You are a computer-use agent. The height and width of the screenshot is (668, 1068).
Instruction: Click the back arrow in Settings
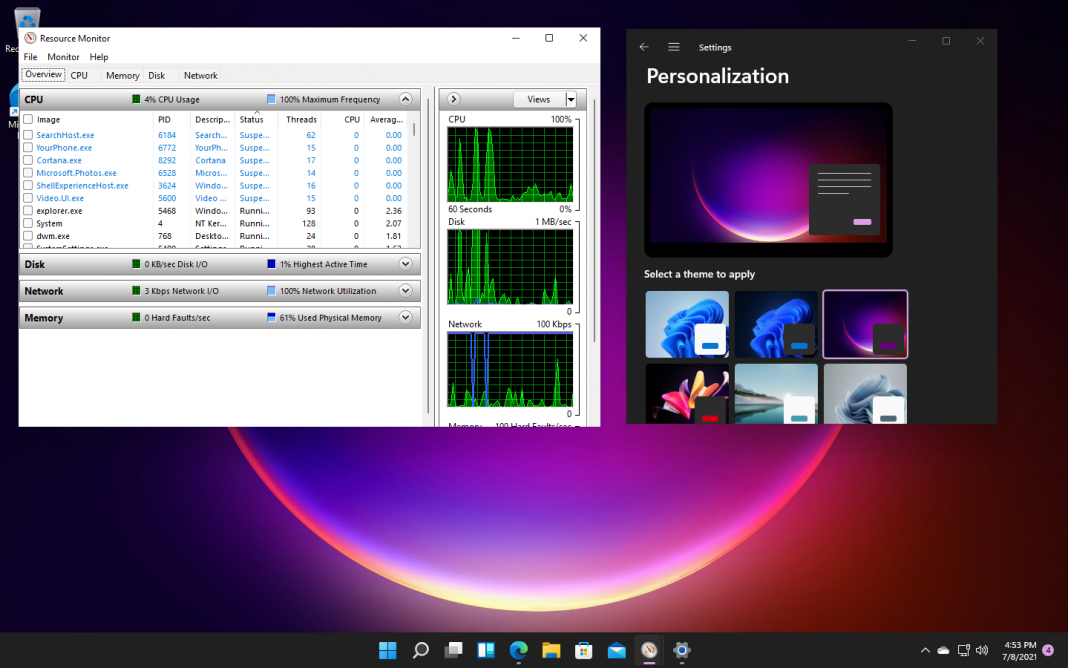(644, 46)
